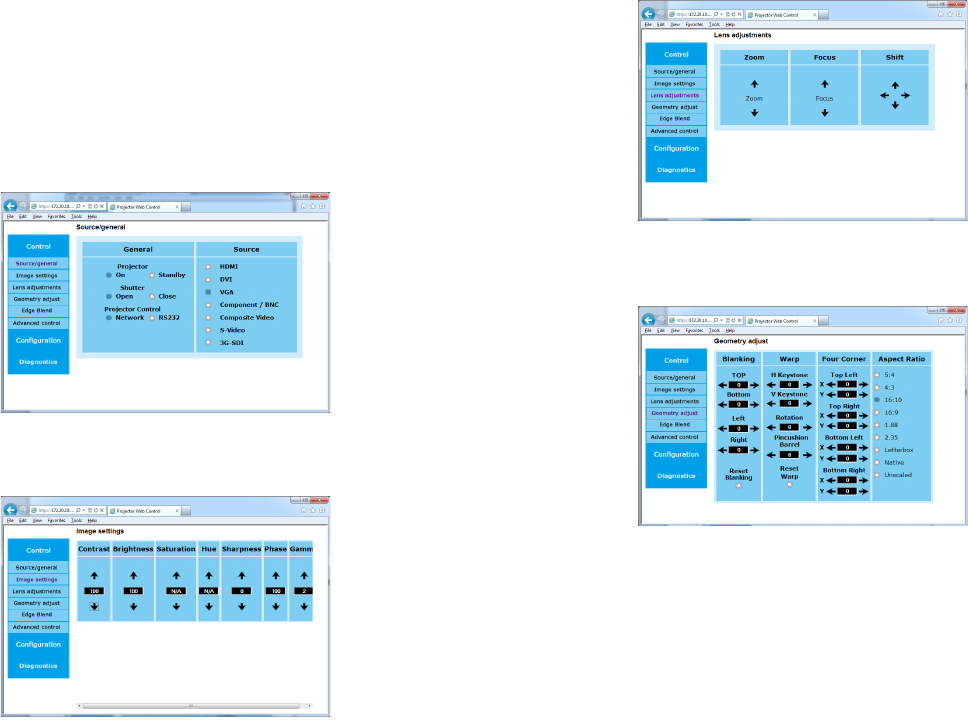
Task: Increase Contrast with up arrow in Image settings
Action: 94,575
